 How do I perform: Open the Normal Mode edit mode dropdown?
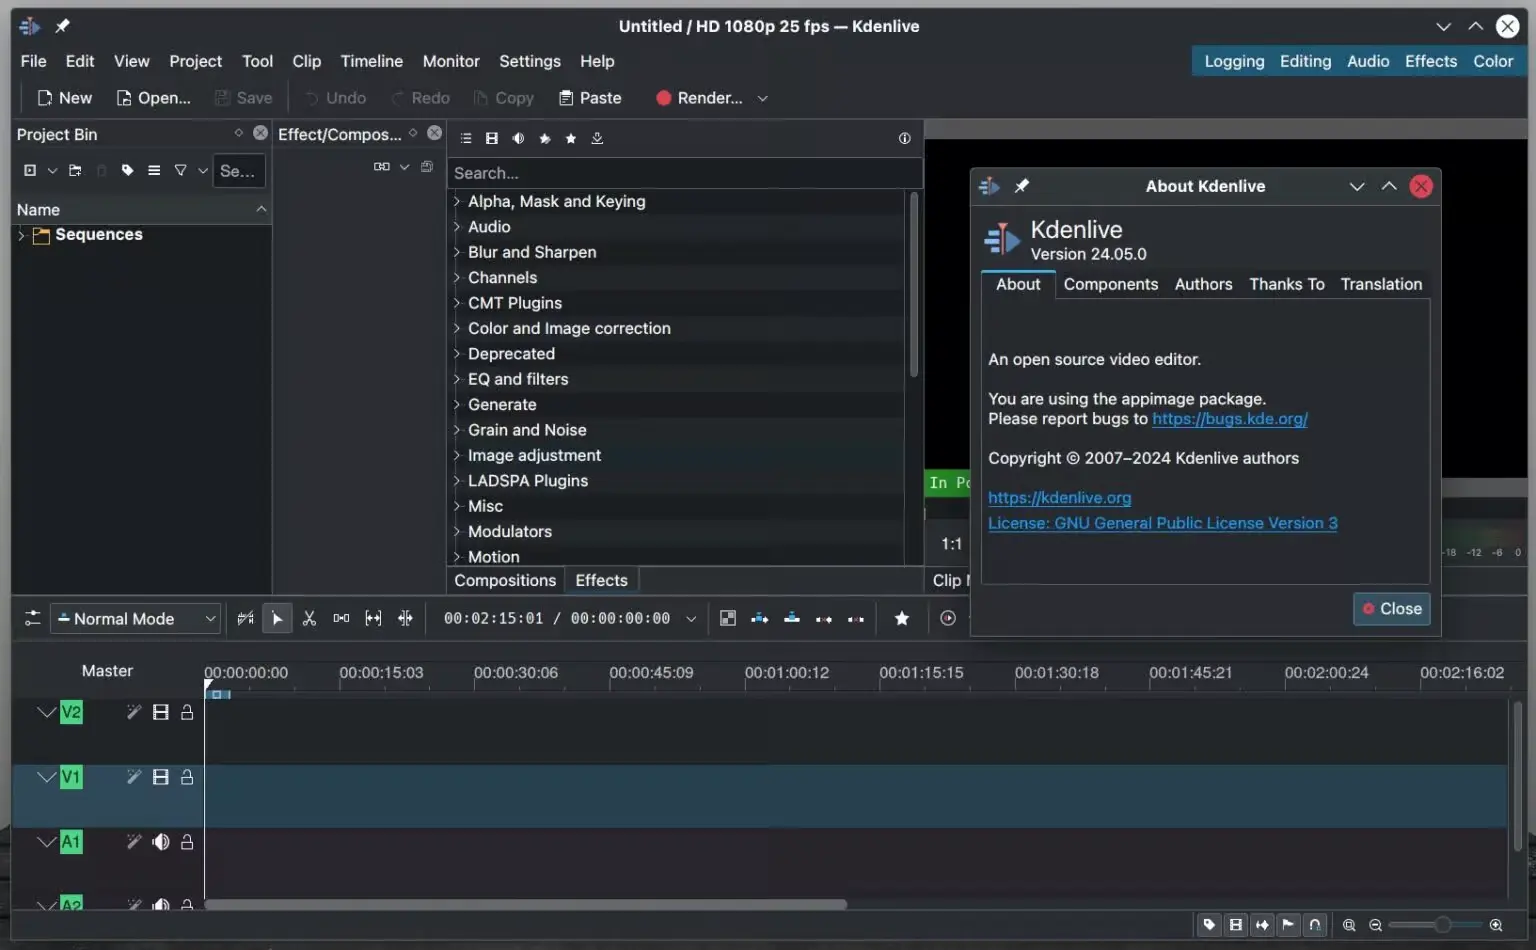(x=136, y=619)
